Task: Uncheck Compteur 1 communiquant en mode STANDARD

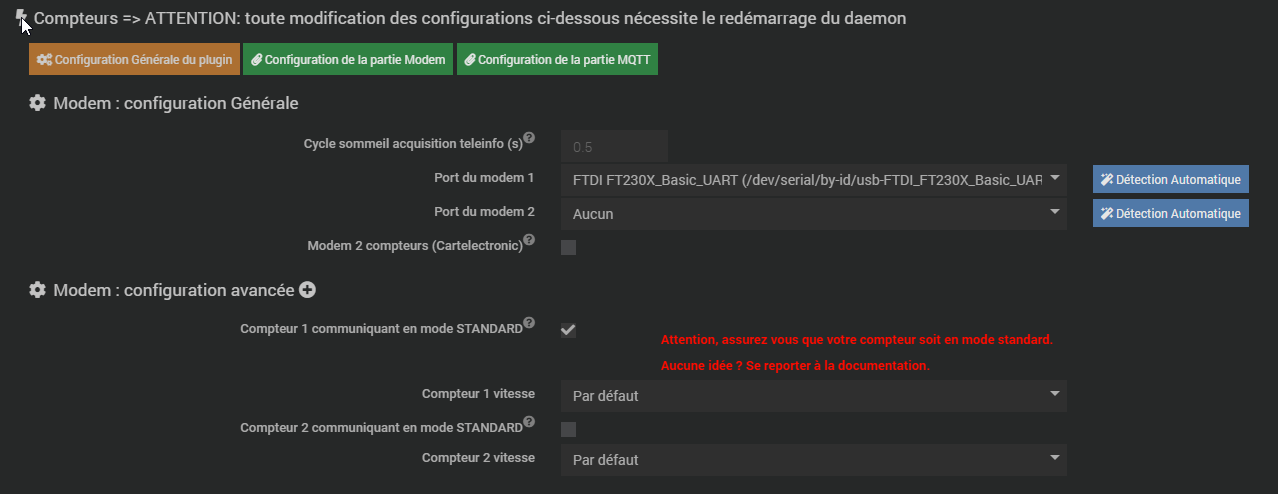Action: [x=568, y=330]
